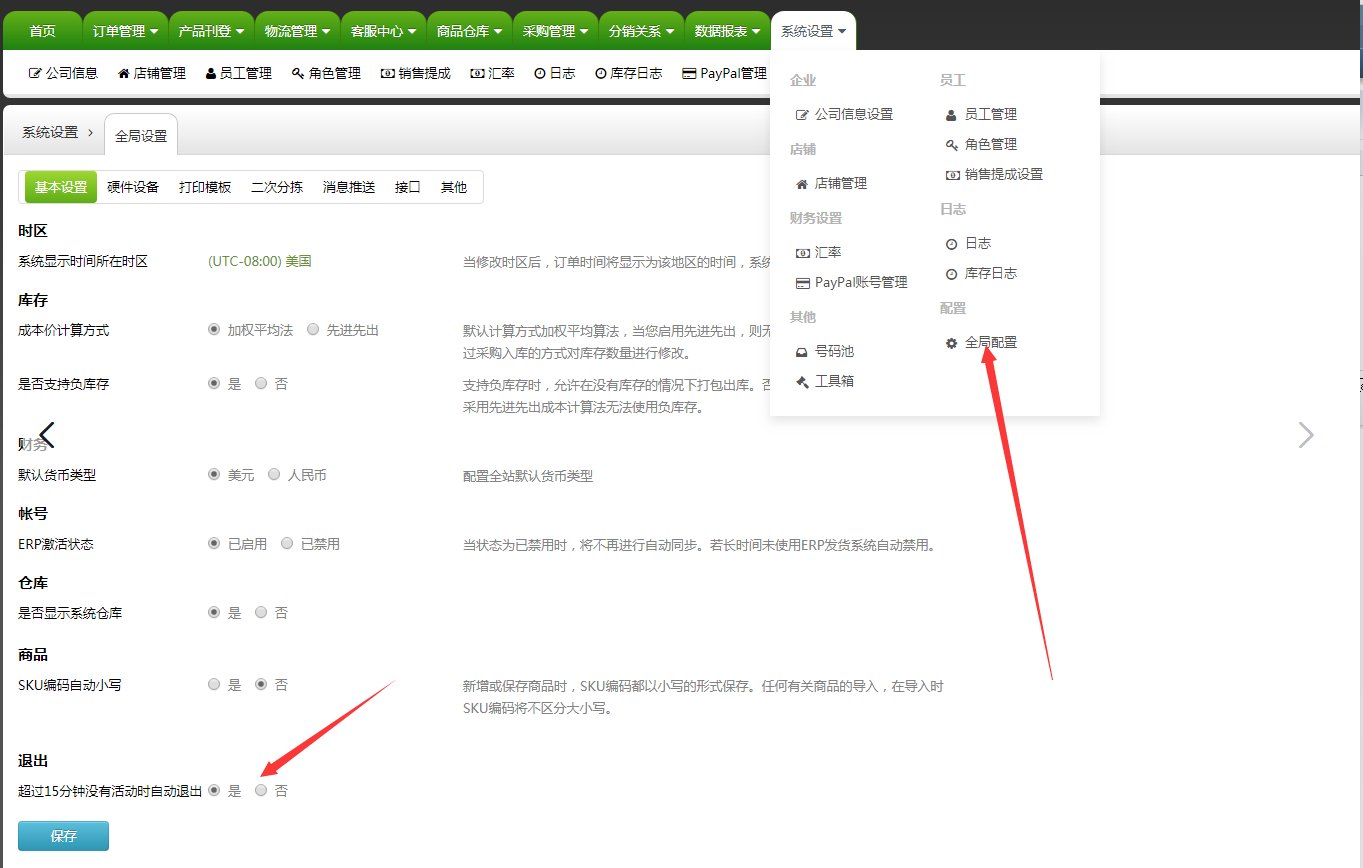Expand the 产品刊登 dropdown menu
This screenshot has width=1363, height=868.
click(x=211, y=31)
